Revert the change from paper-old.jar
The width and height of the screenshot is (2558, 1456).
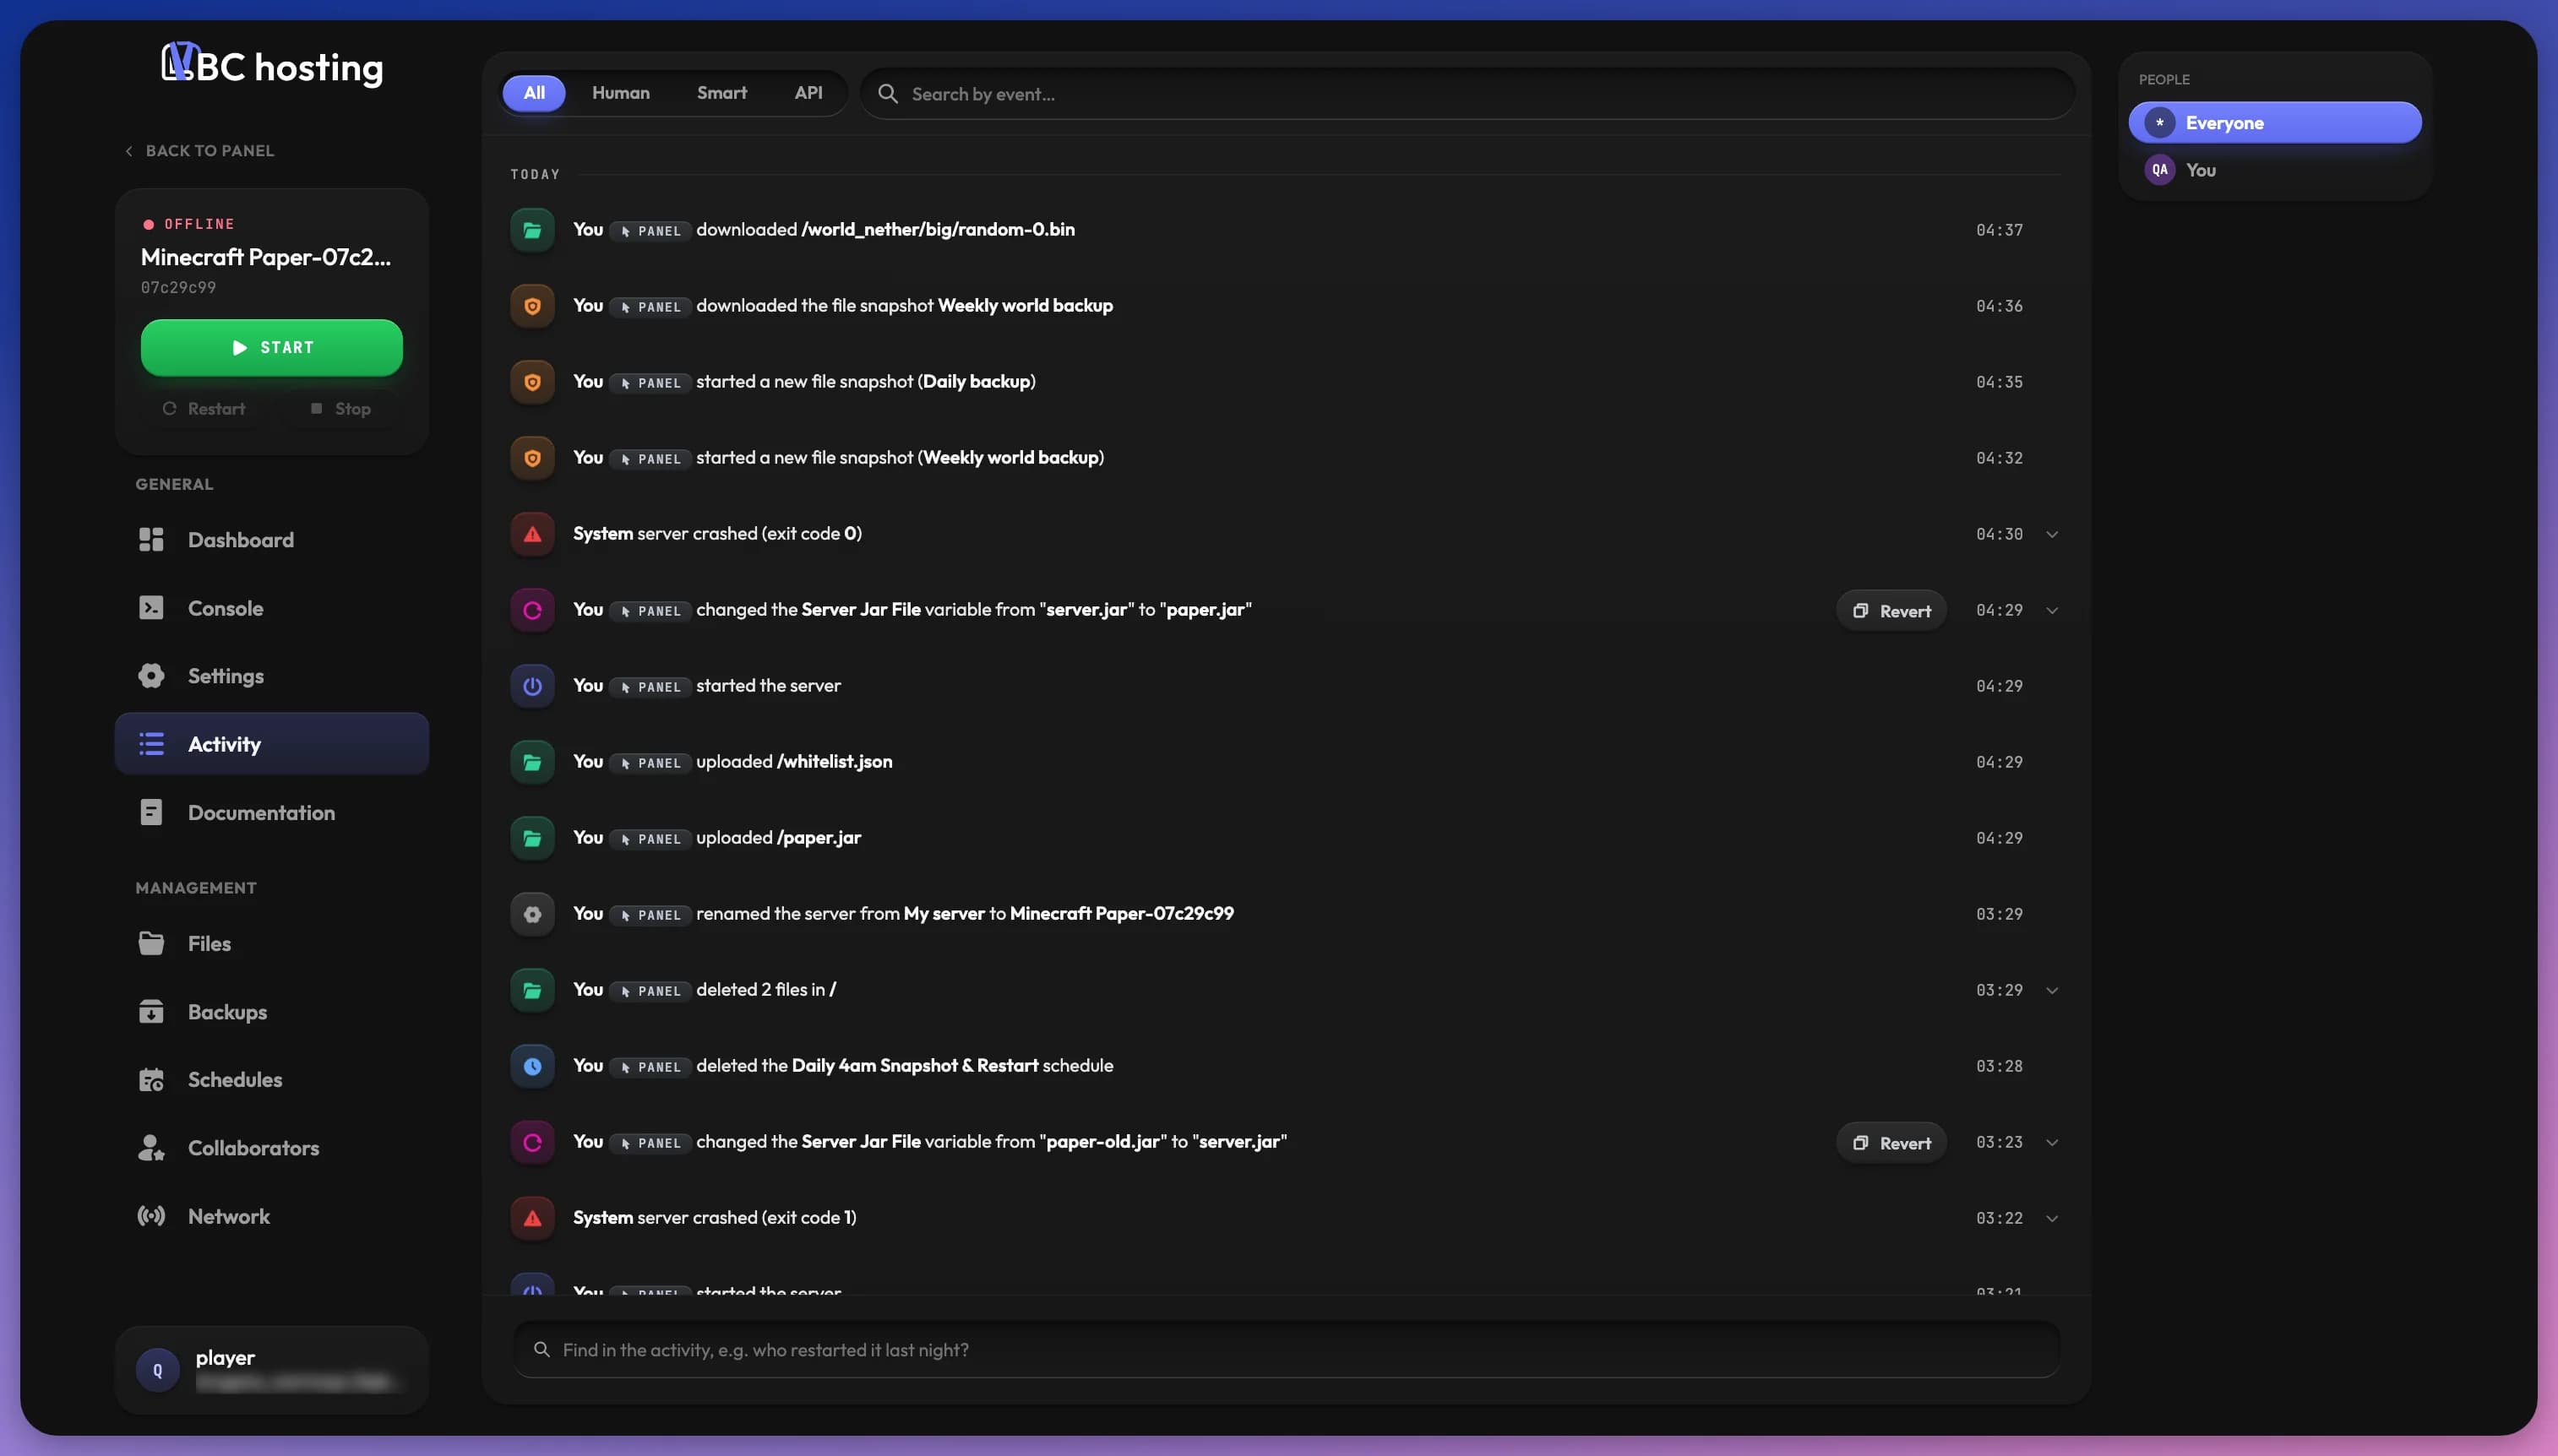point(1891,1143)
